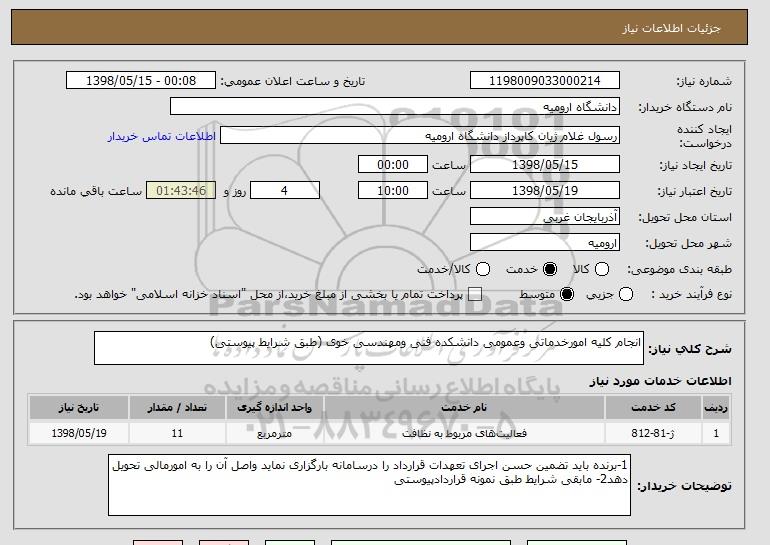The image size is (770, 545).
Task: Click the need number field 1198009033000214
Action: point(545,81)
